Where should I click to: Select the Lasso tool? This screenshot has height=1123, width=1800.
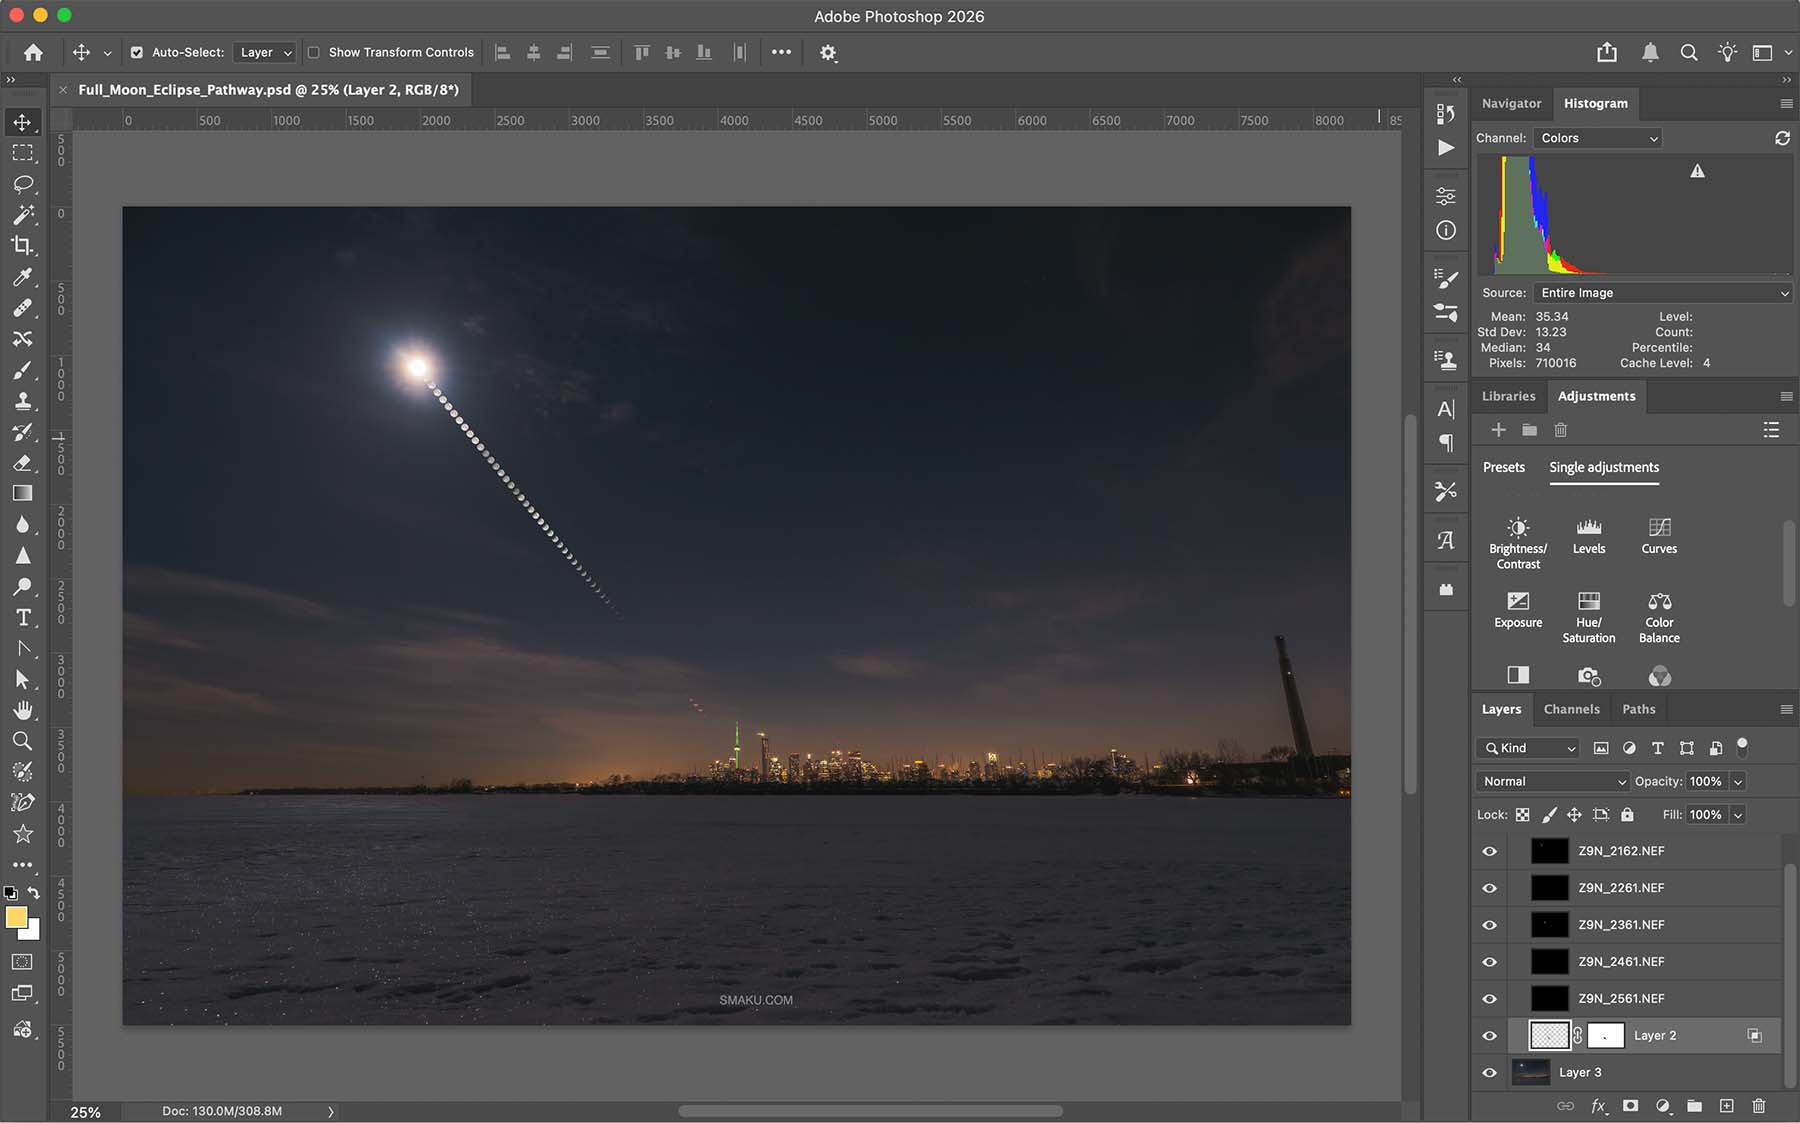22,184
